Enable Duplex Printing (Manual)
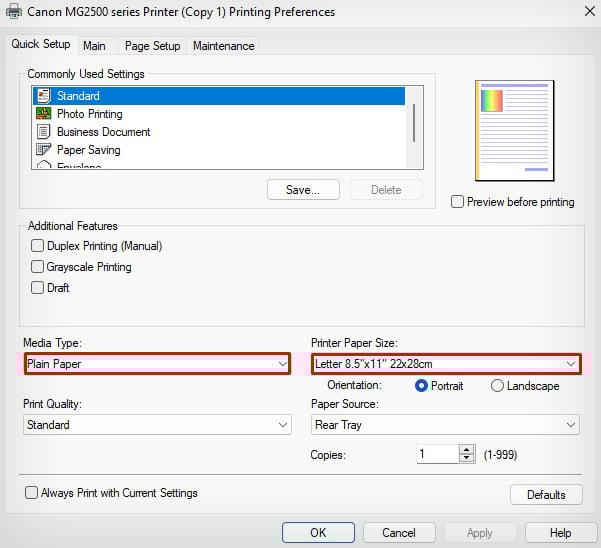Viewport: 601px width, 548px height. [37, 246]
